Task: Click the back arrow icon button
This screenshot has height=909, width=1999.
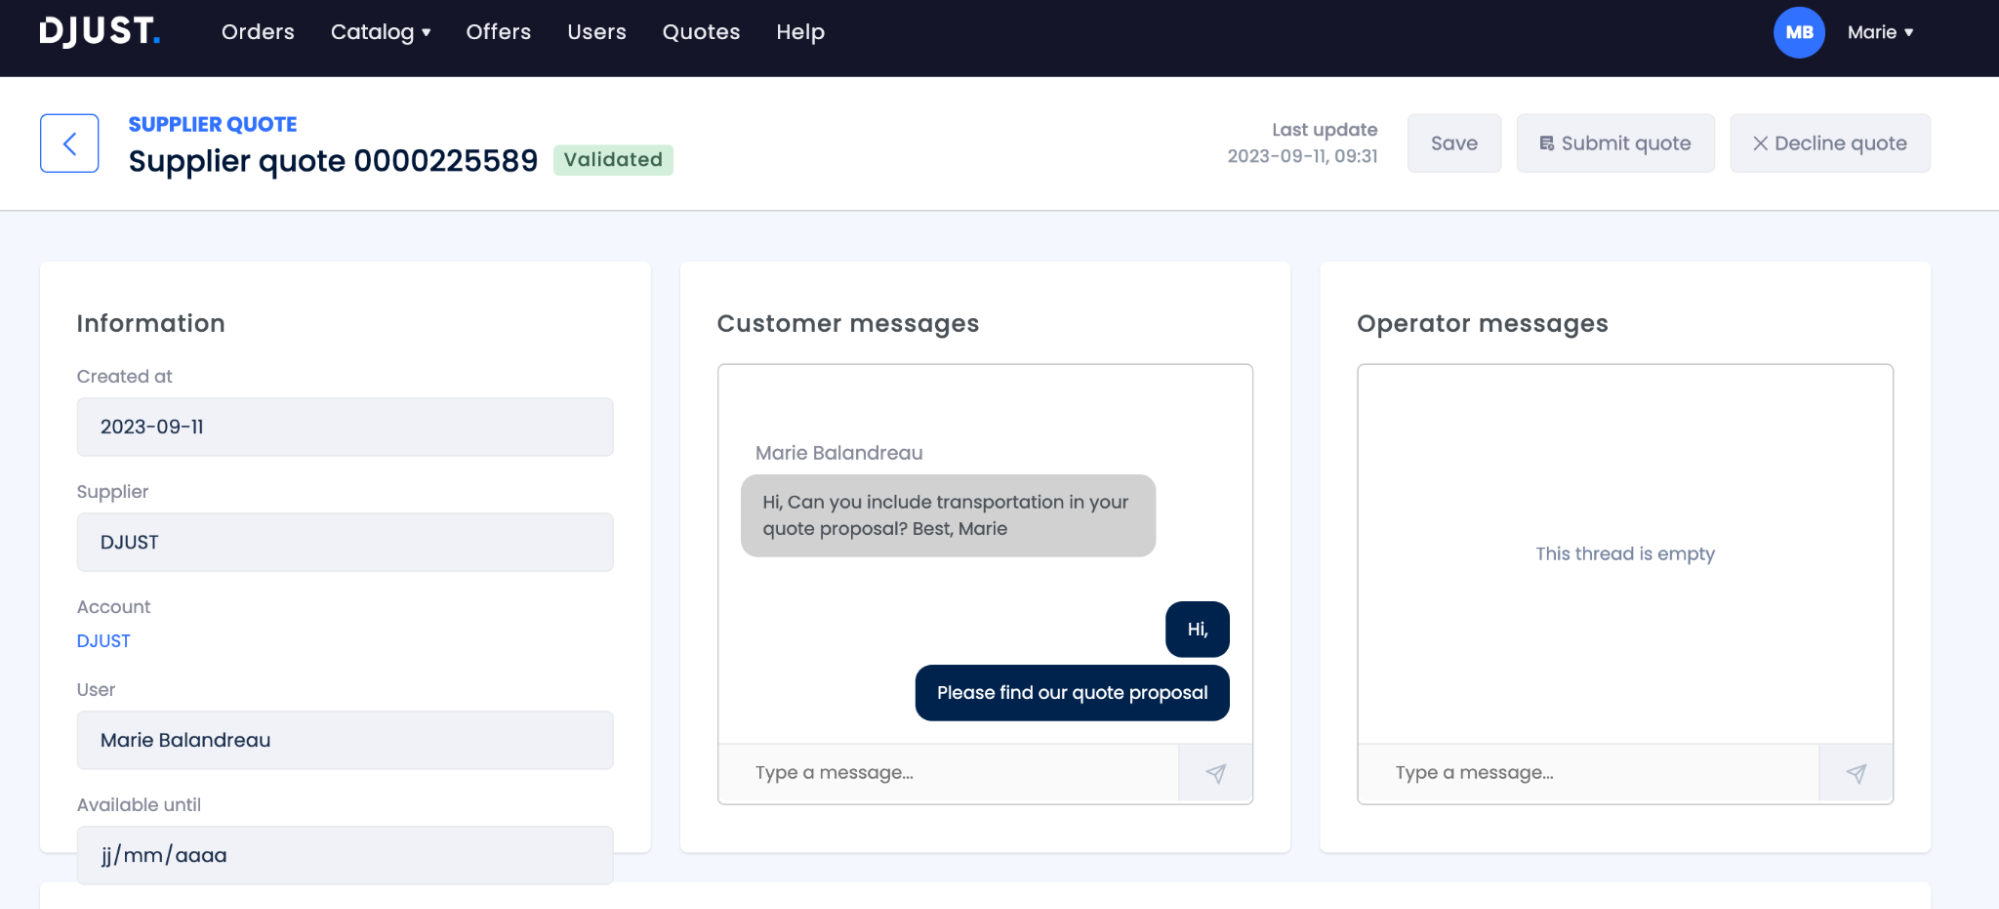Action: pos(69,143)
